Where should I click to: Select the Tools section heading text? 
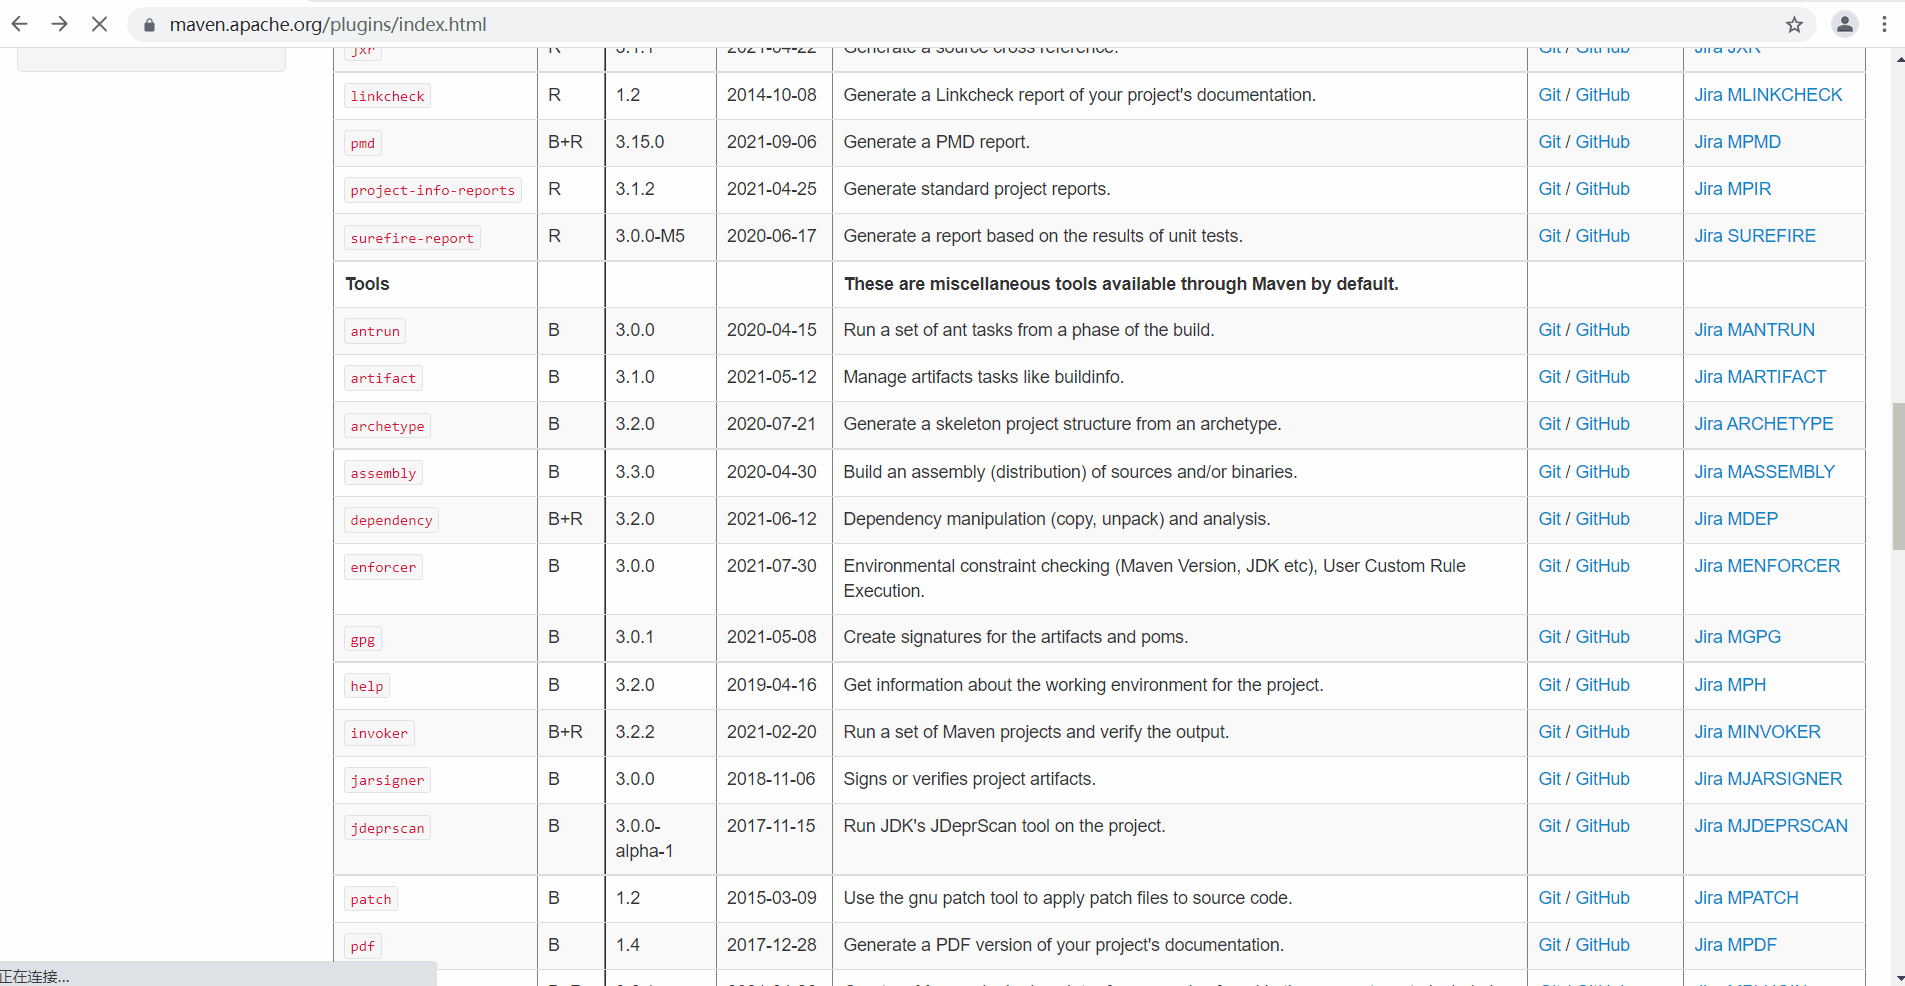pos(367,284)
